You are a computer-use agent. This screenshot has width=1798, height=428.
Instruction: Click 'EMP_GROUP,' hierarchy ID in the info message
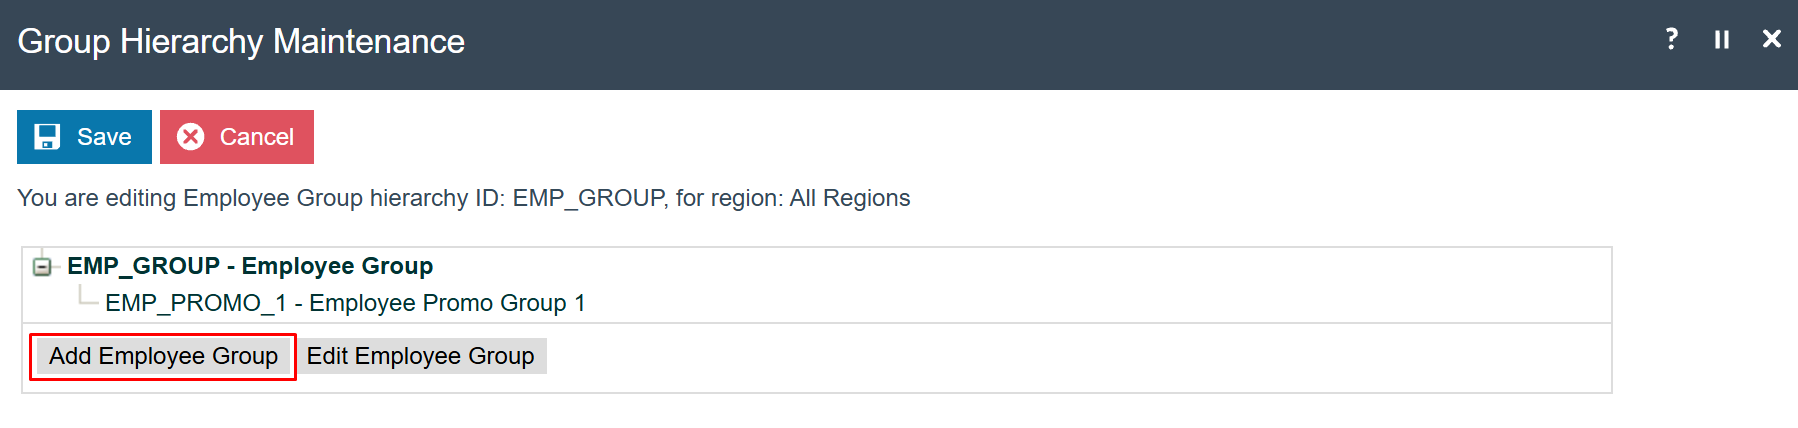pyautogui.click(x=591, y=198)
